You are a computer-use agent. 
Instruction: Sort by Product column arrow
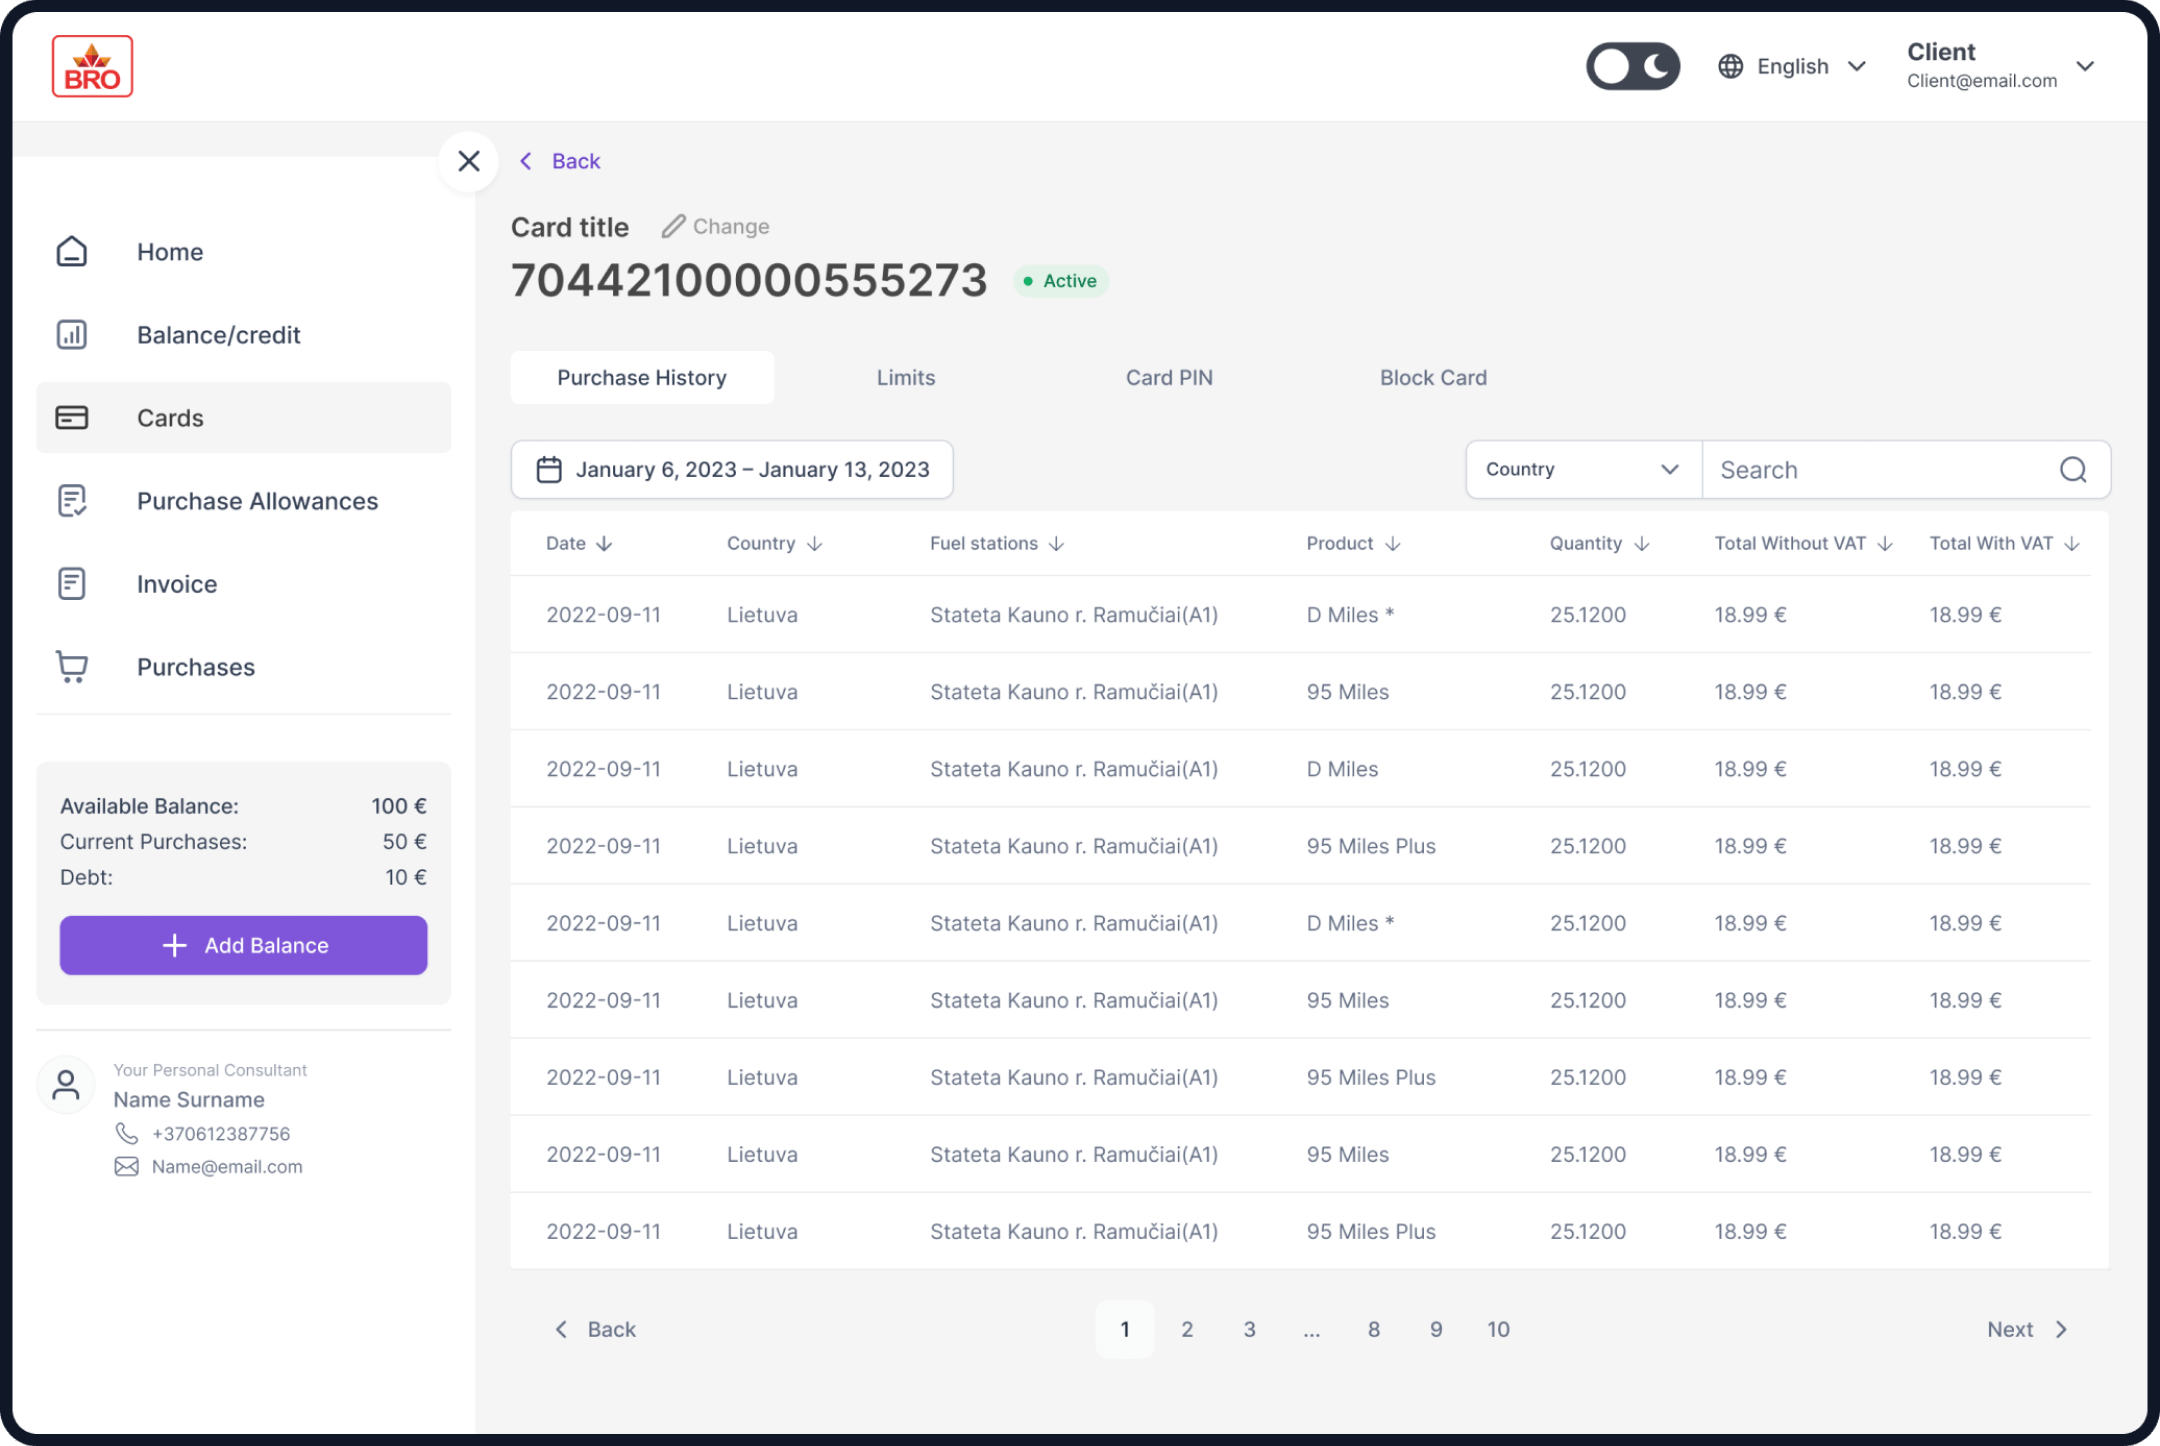[1392, 543]
